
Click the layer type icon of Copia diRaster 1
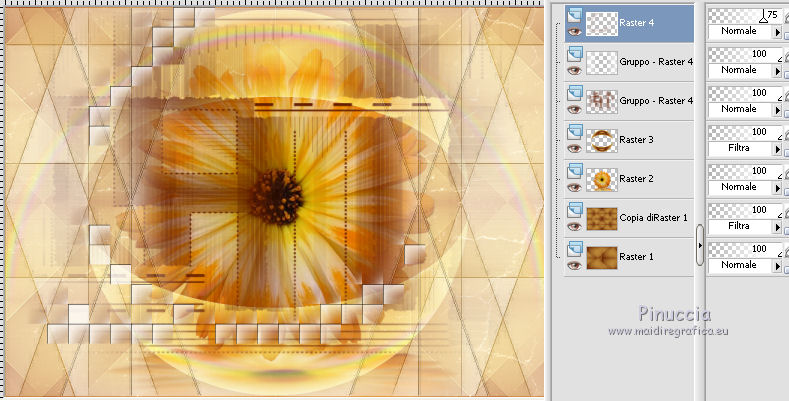[x=575, y=209]
